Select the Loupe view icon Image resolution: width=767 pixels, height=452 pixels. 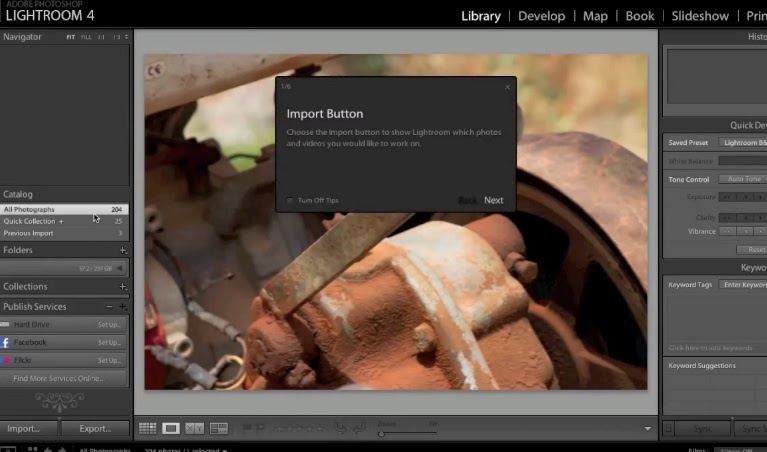coord(171,428)
